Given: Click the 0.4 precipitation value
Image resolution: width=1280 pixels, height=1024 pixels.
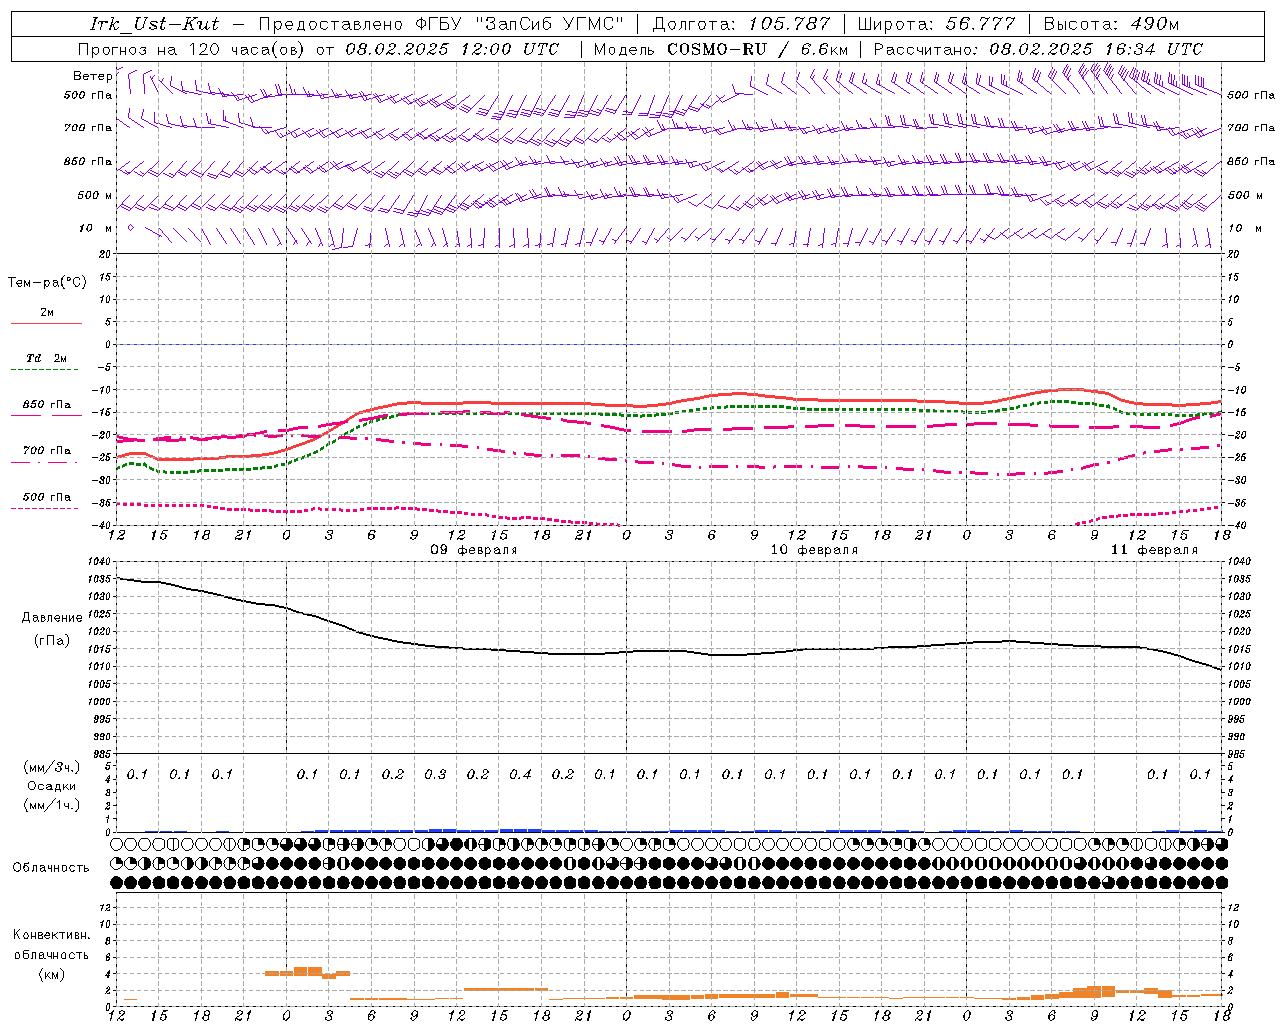Looking at the screenshot, I should [x=520, y=775].
